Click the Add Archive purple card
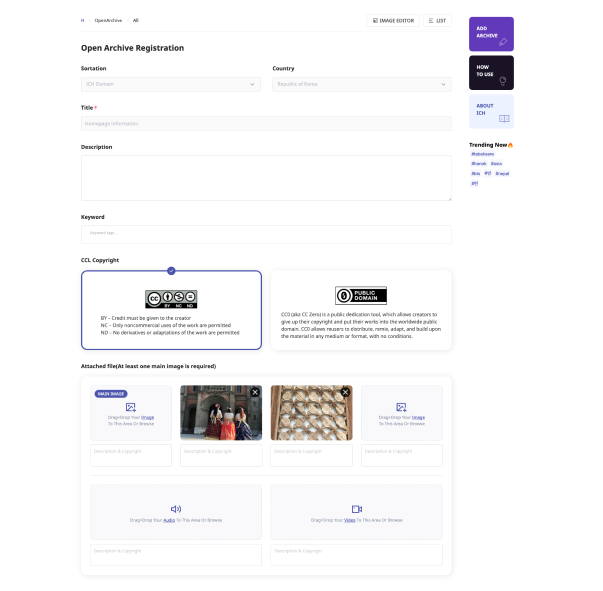This screenshot has width=603, height=591. click(491, 34)
